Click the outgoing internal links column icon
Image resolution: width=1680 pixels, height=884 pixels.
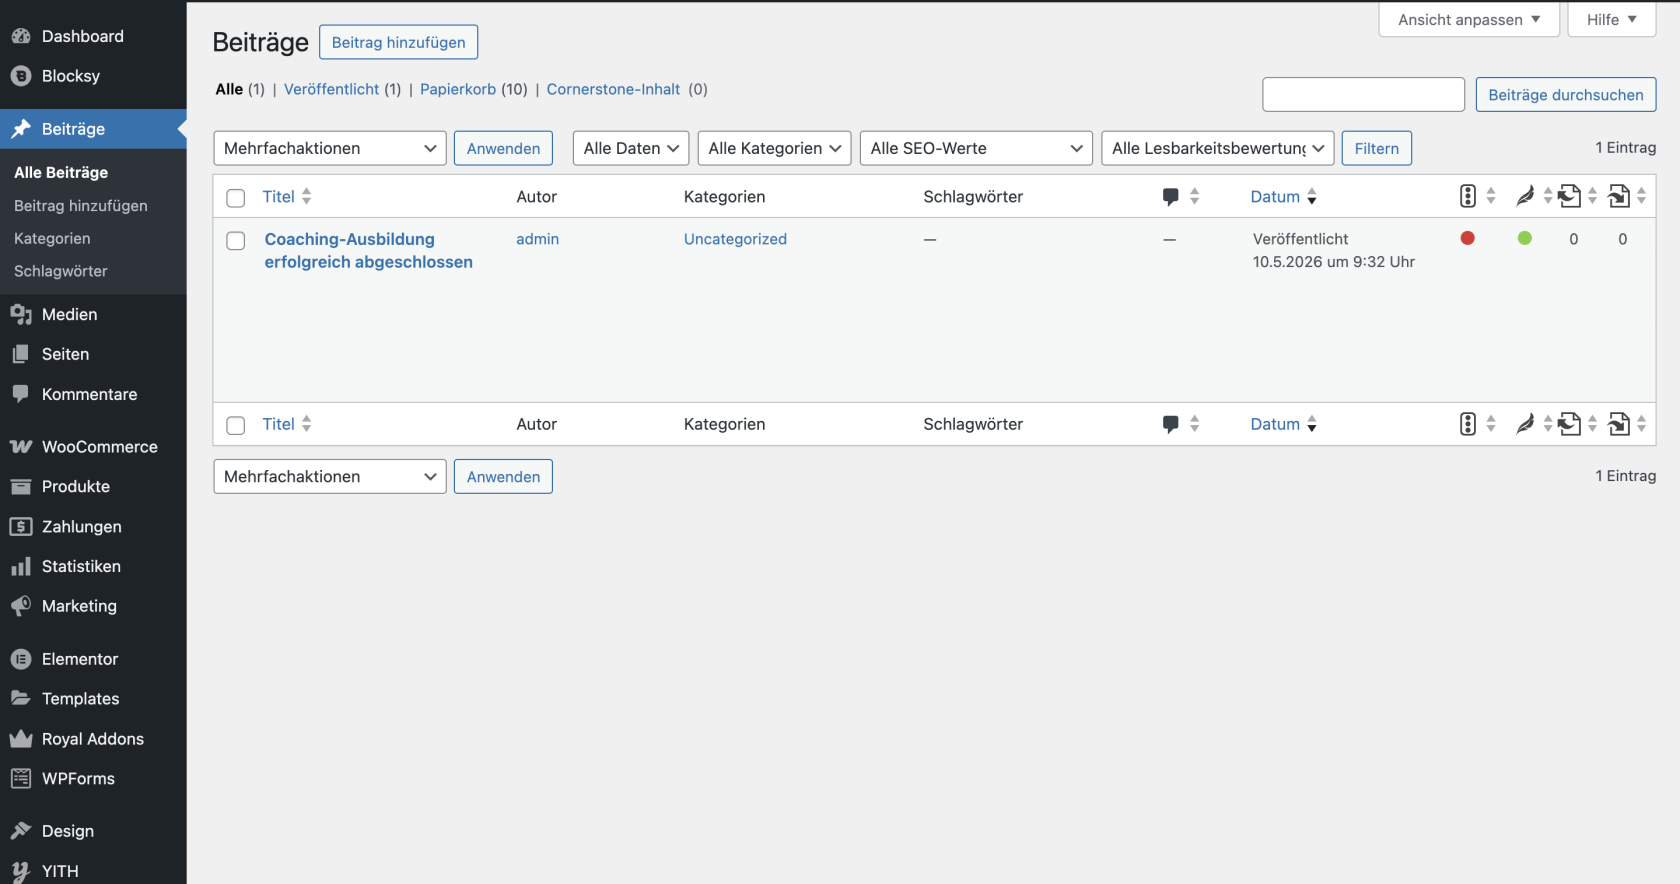point(1570,196)
